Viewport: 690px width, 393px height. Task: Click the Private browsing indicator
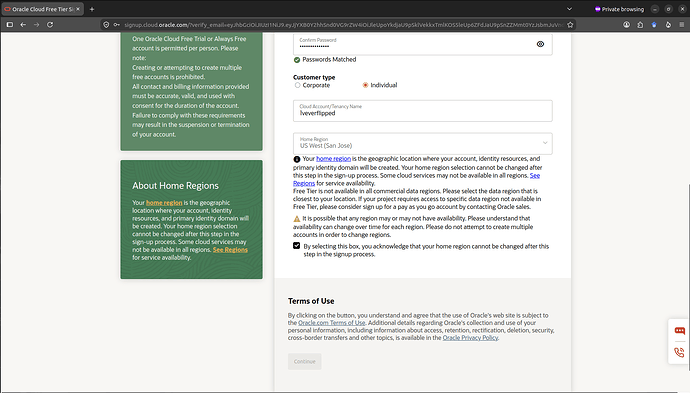(x=619, y=9)
